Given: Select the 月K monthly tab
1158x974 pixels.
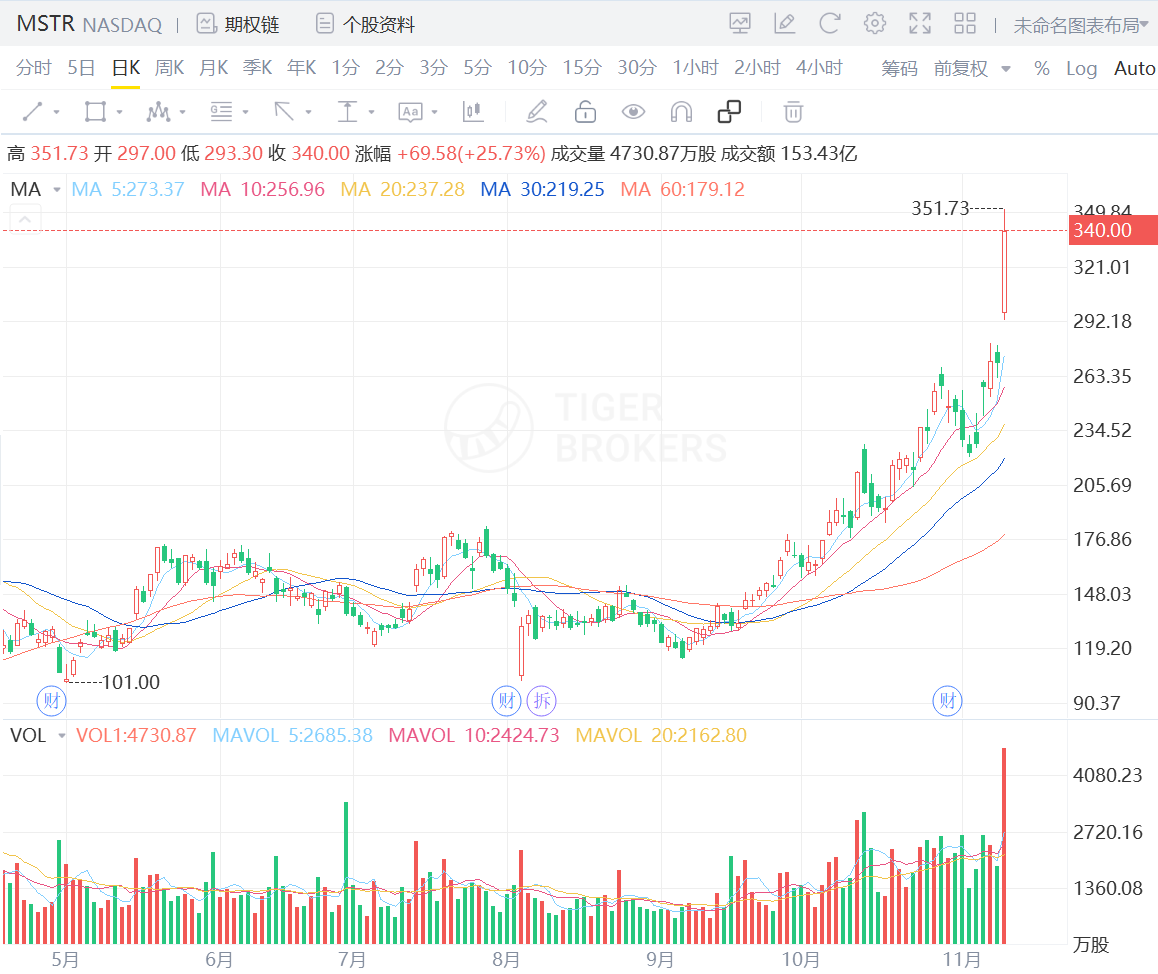Looking at the screenshot, I should [x=213, y=68].
